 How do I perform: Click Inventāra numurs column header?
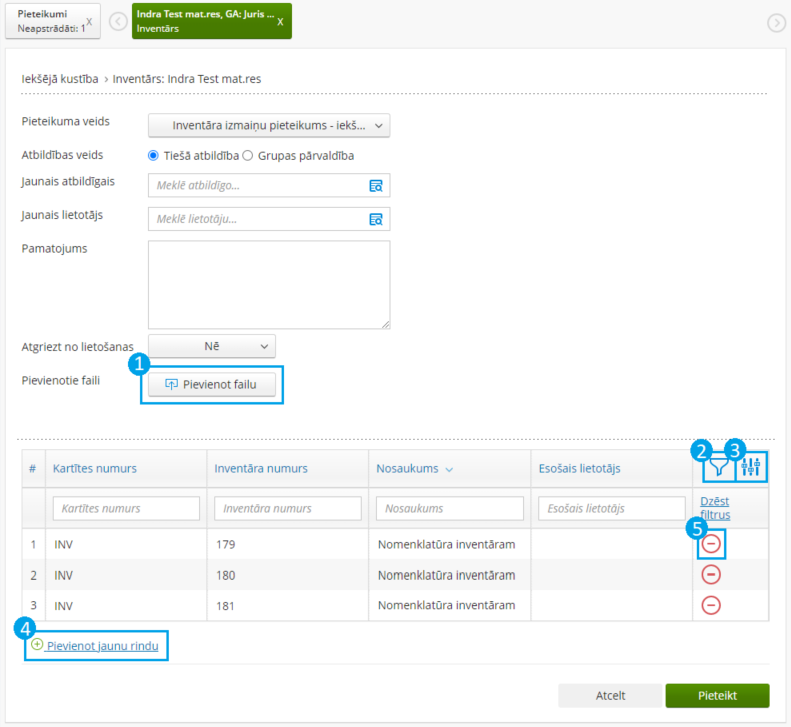click(261, 469)
